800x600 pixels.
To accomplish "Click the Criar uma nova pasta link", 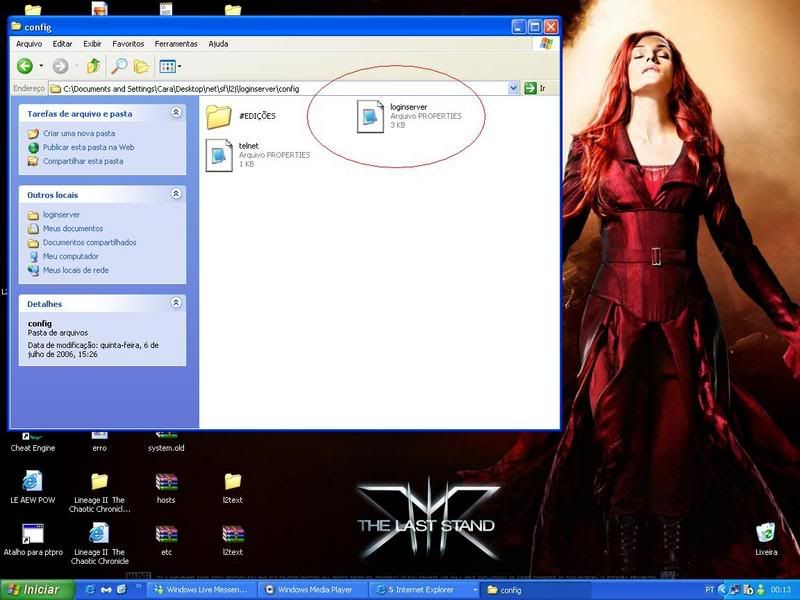I will [x=78, y=133].
